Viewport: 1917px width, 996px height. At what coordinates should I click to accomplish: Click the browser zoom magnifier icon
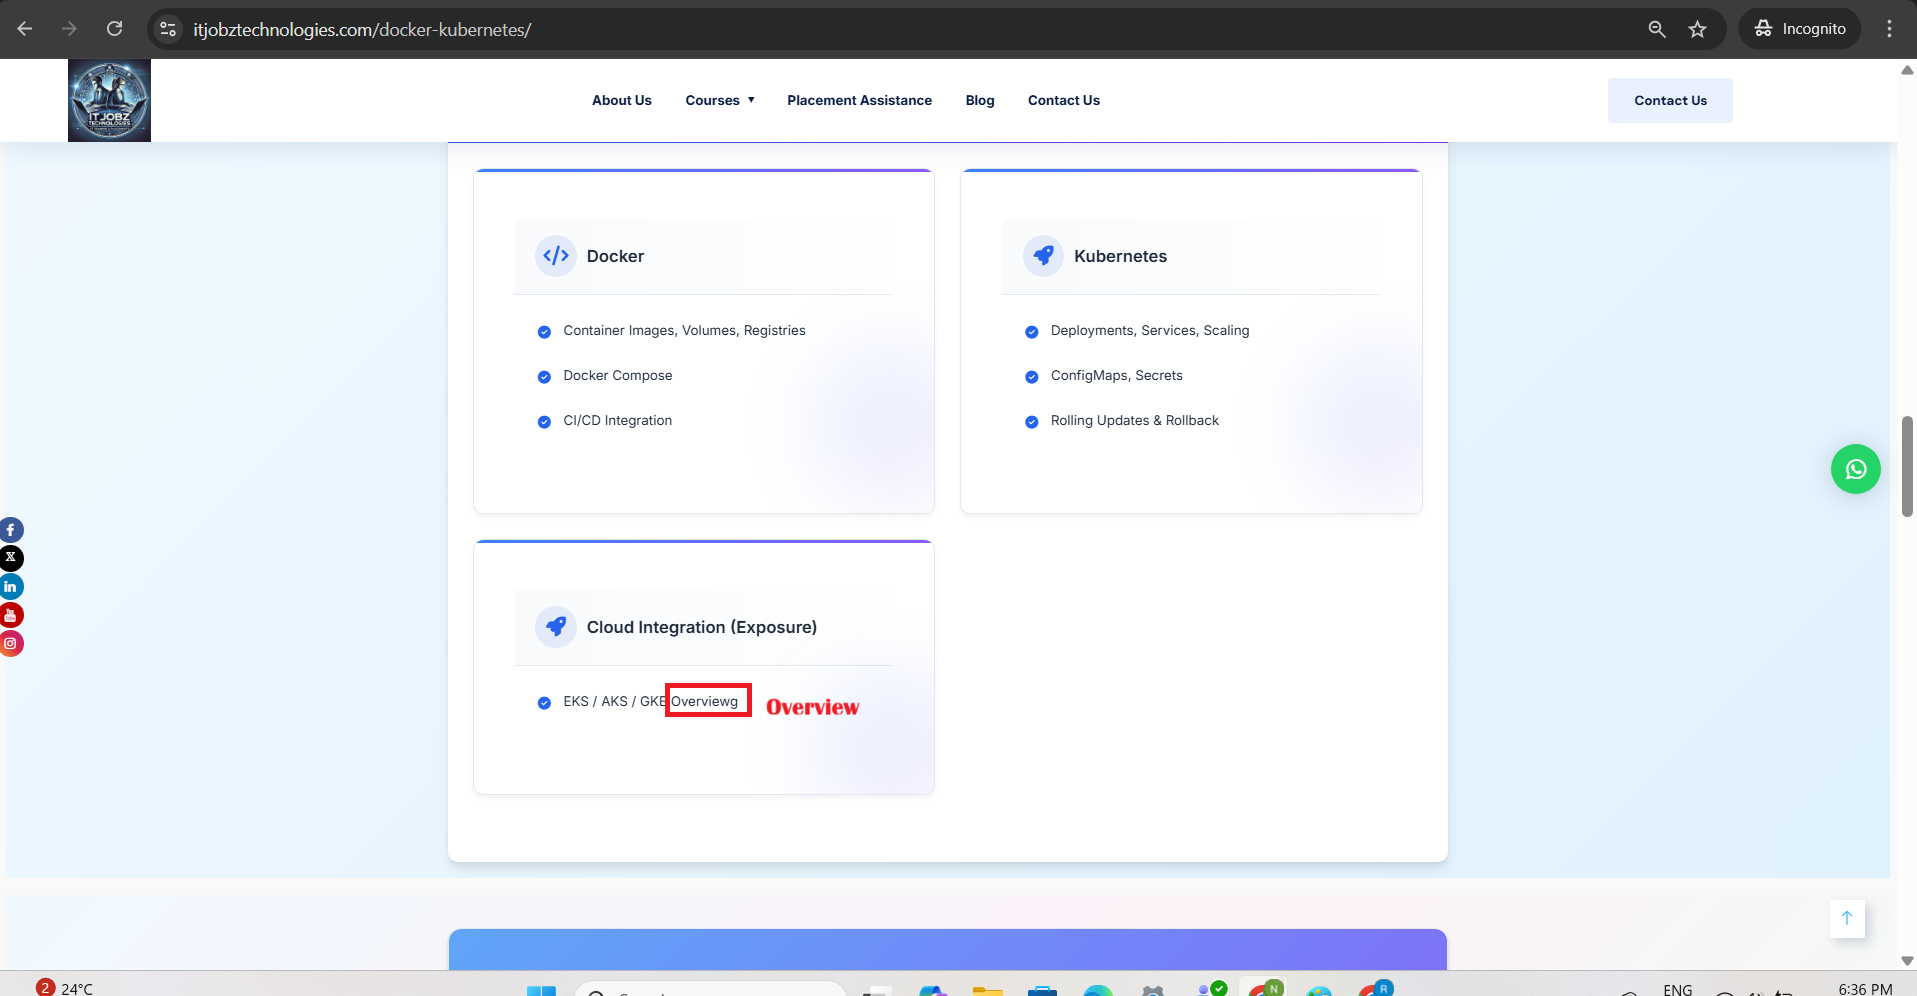1657,29
